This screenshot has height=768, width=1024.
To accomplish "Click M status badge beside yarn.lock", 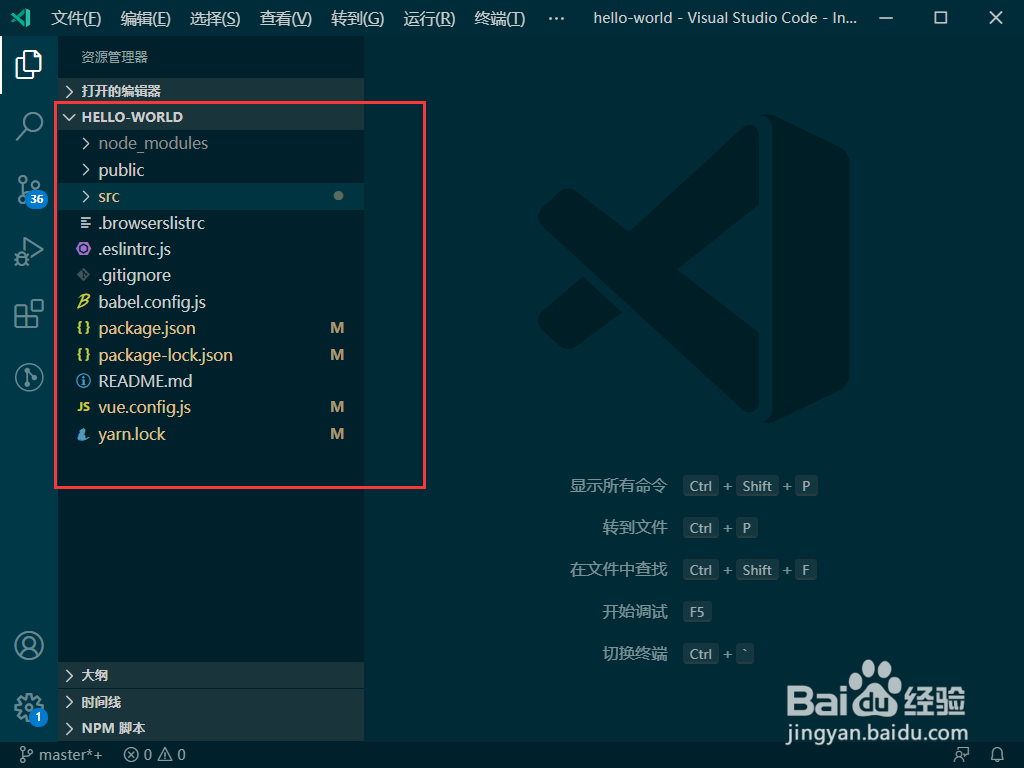I will click(337, 434).
